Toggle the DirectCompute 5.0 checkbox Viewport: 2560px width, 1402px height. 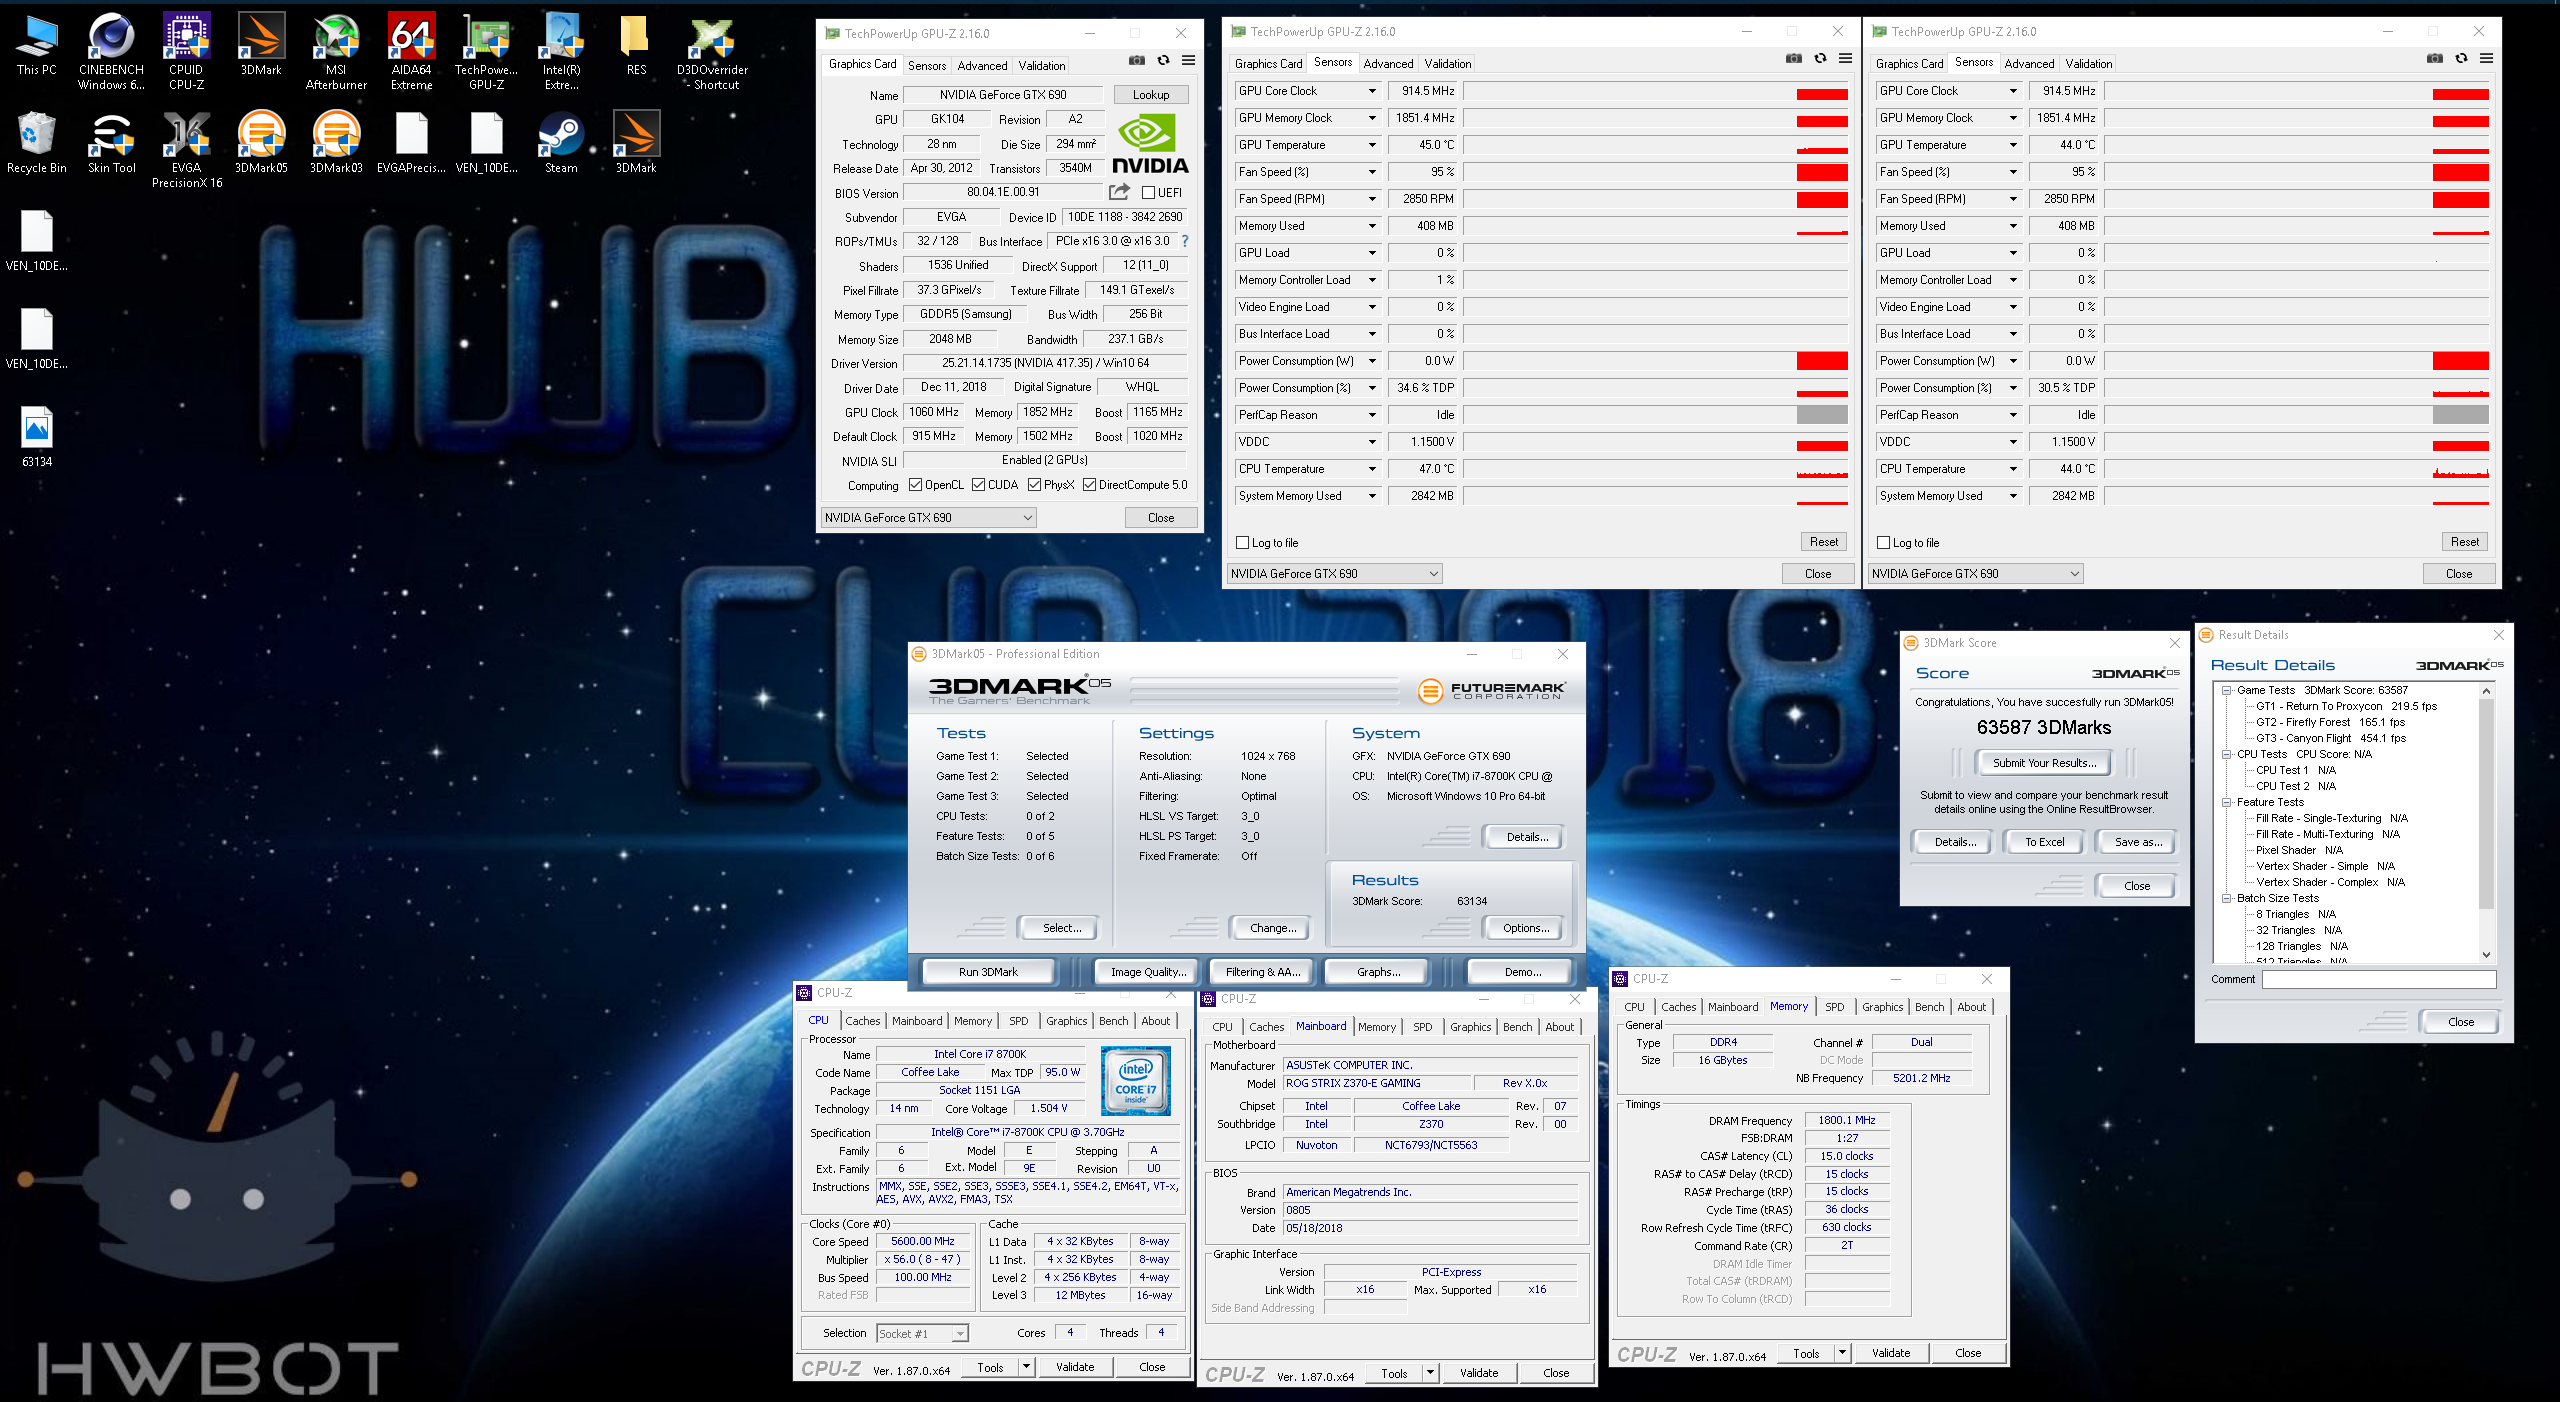[x=1089, y=485]
